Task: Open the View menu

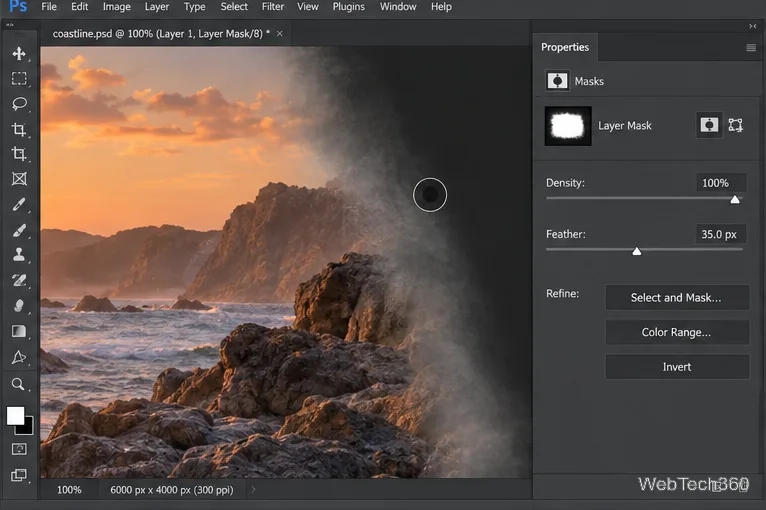Action: tap(308, 7)
